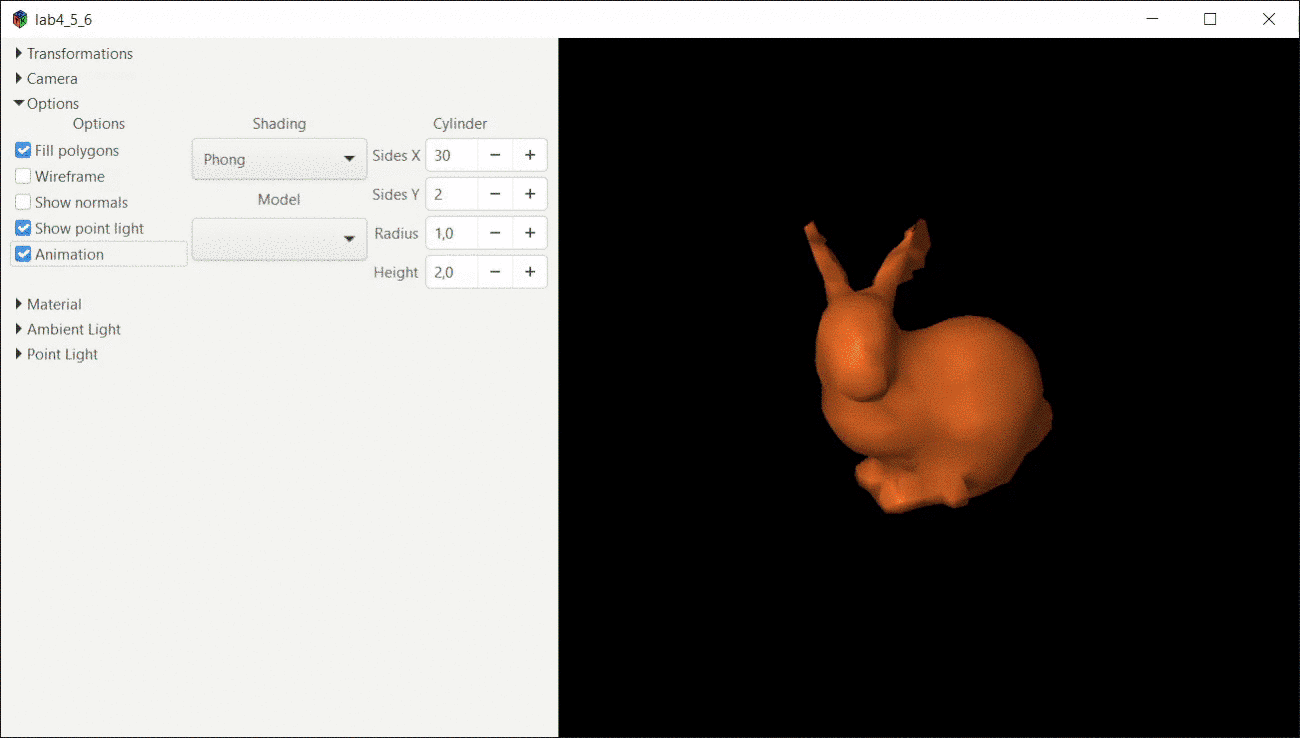The width and height of the screenshot is (1300, 738).
Task: Collapse the Options section
Action: tap(46, 104)
